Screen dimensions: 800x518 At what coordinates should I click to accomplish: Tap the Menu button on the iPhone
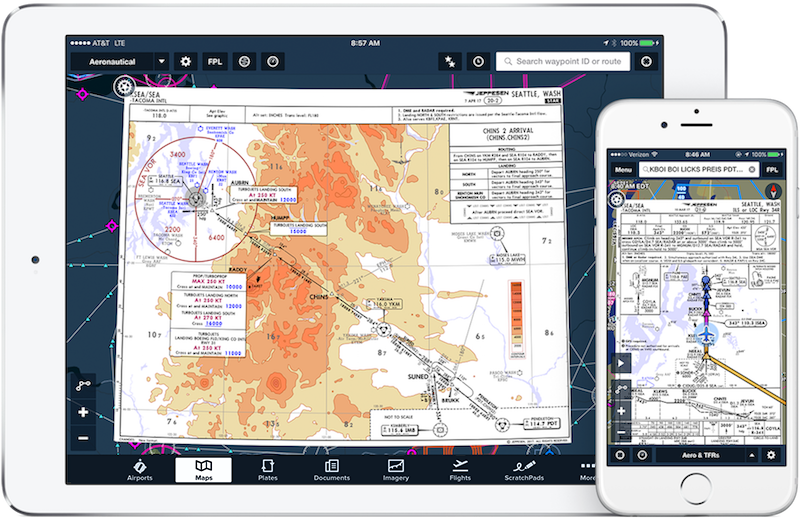click(625, 170)
